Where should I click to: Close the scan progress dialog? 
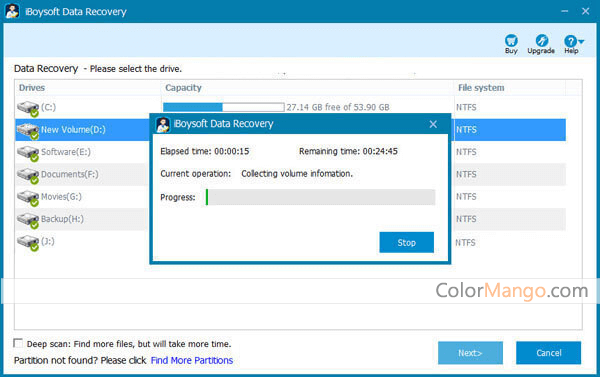[x=433, y=124]
